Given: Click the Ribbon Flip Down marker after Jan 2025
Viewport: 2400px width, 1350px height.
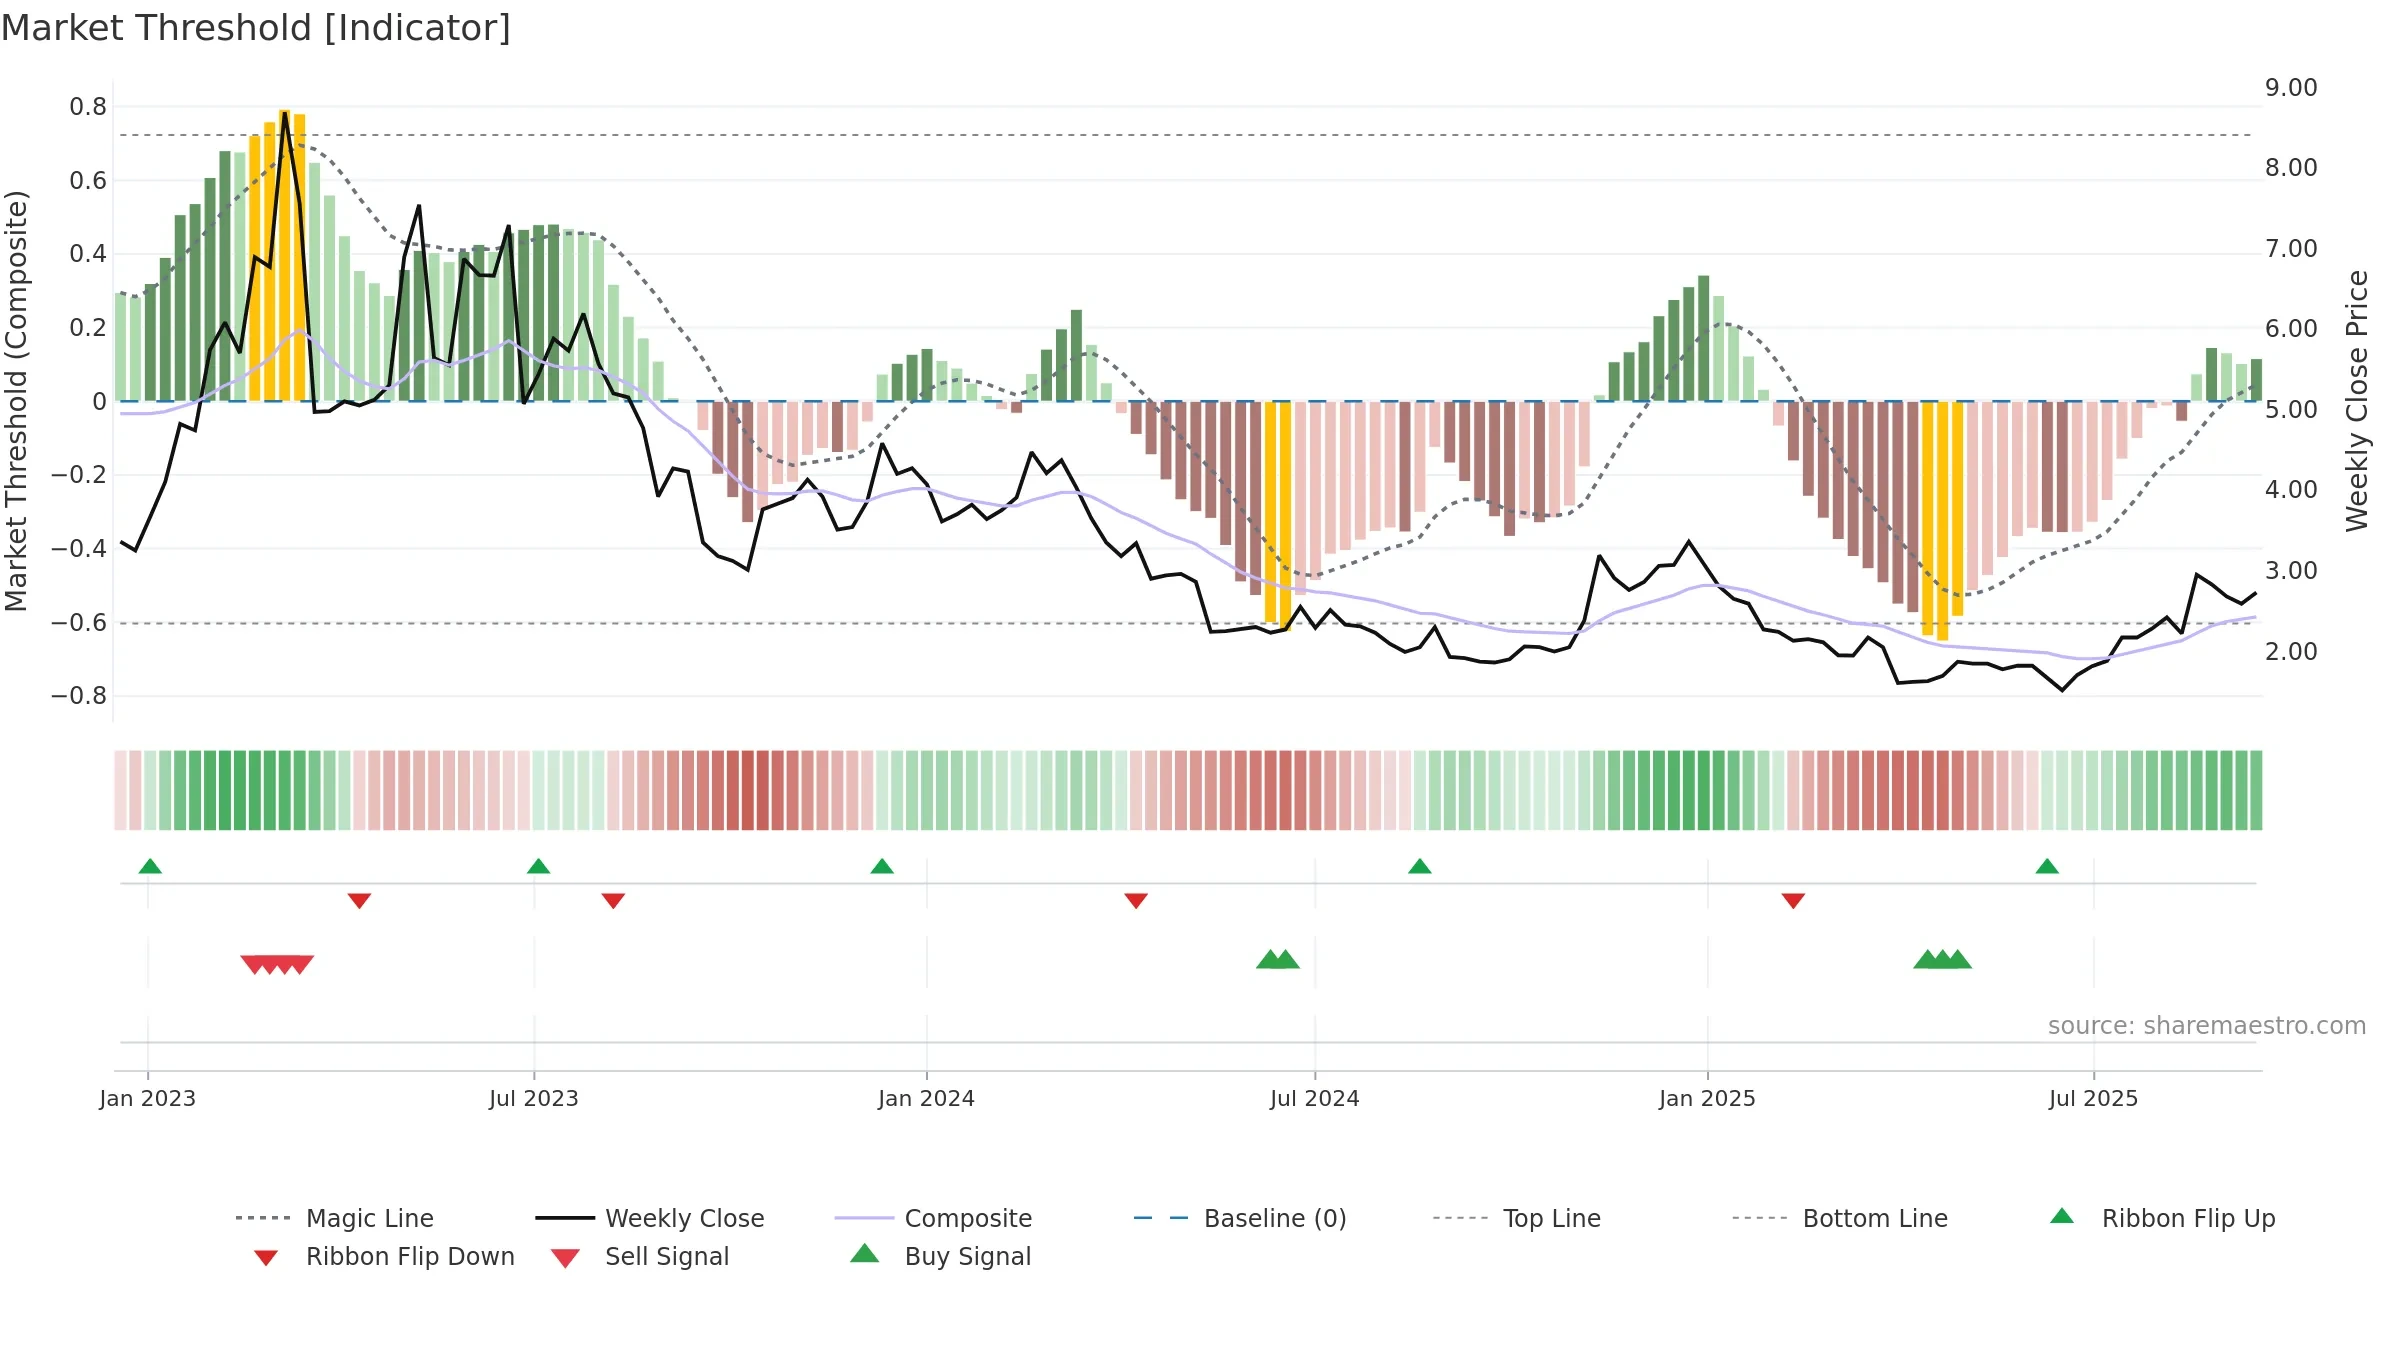Looking at the screenshot, I should pos(1793,901).
